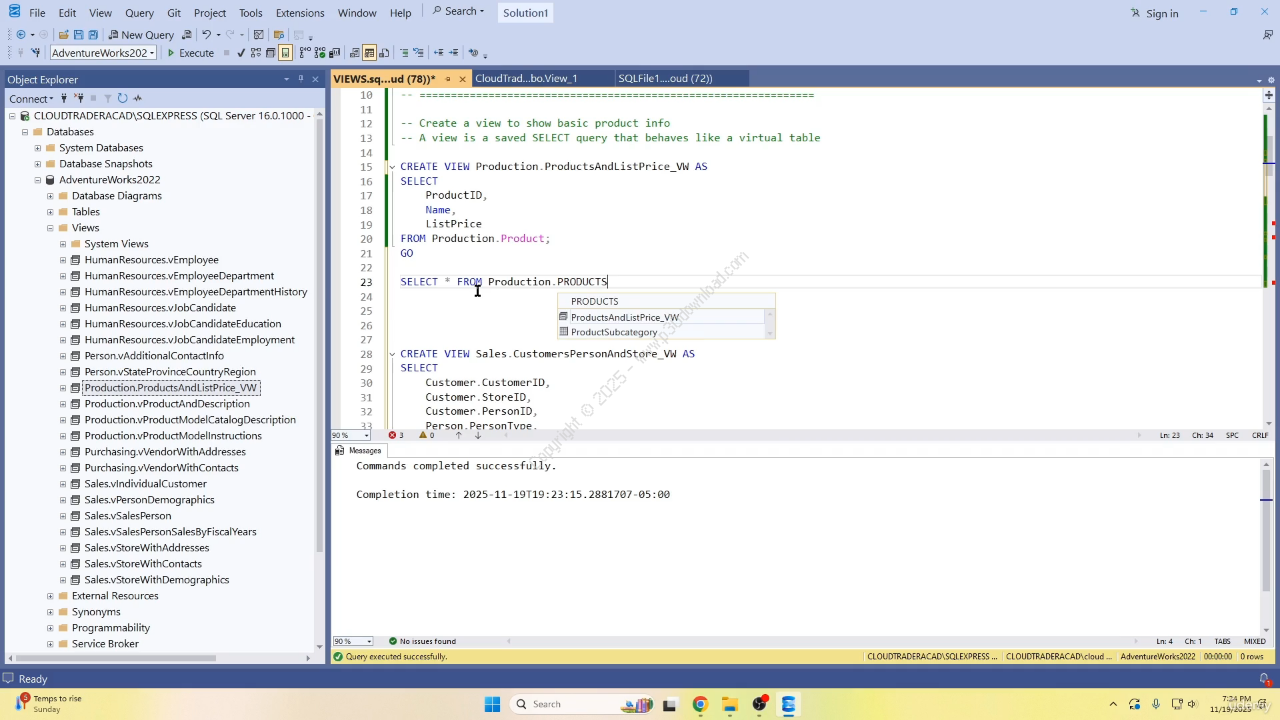Collapse the Views folder node

point(50,228)
